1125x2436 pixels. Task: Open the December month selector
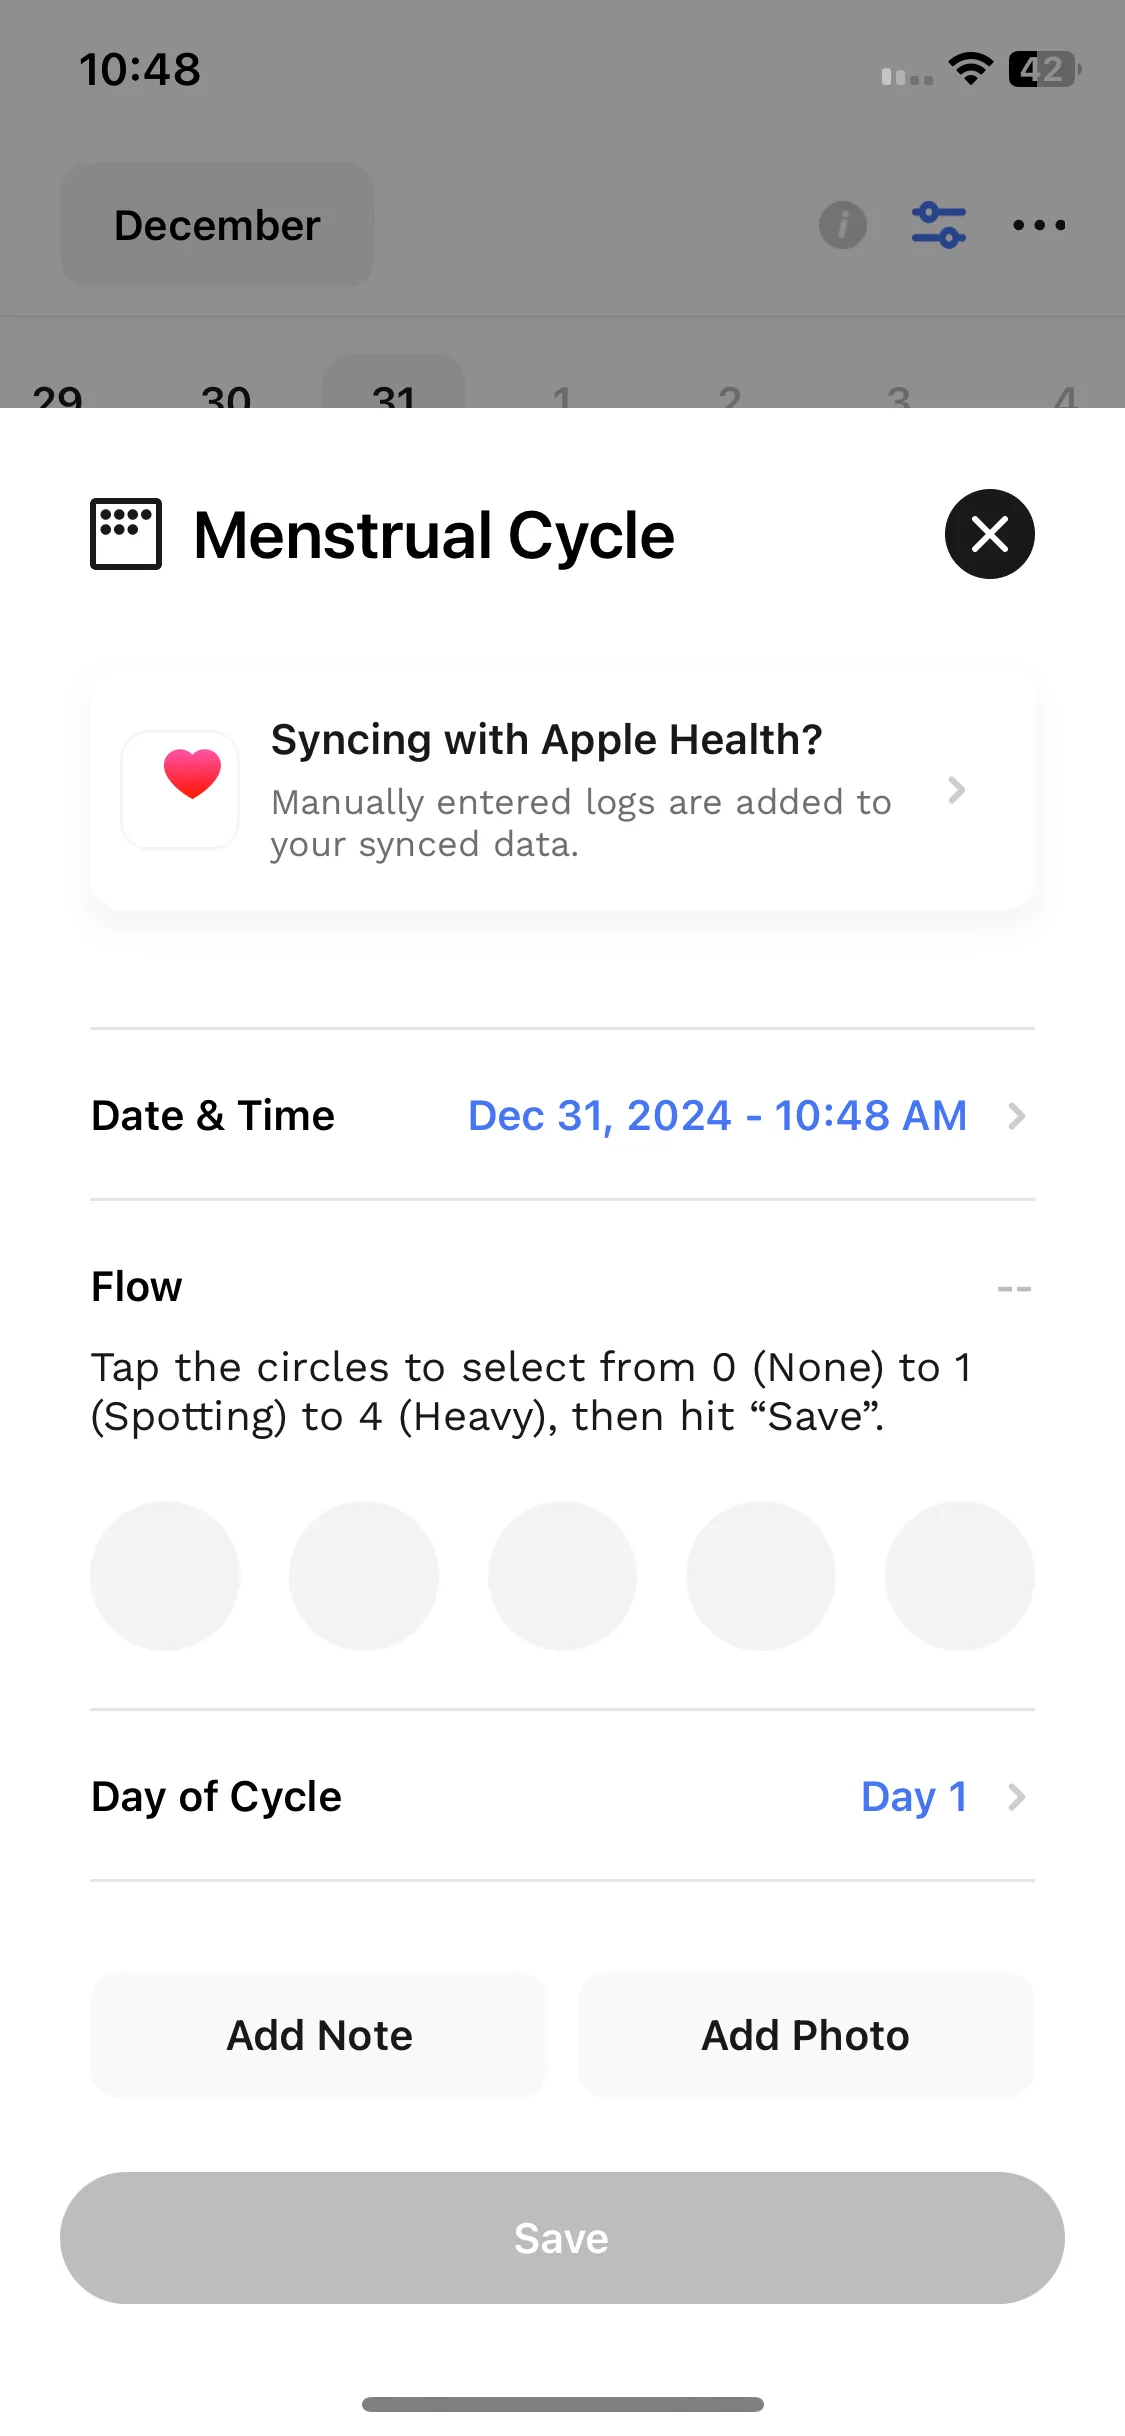pyautogui.click(x=217, y=225)
